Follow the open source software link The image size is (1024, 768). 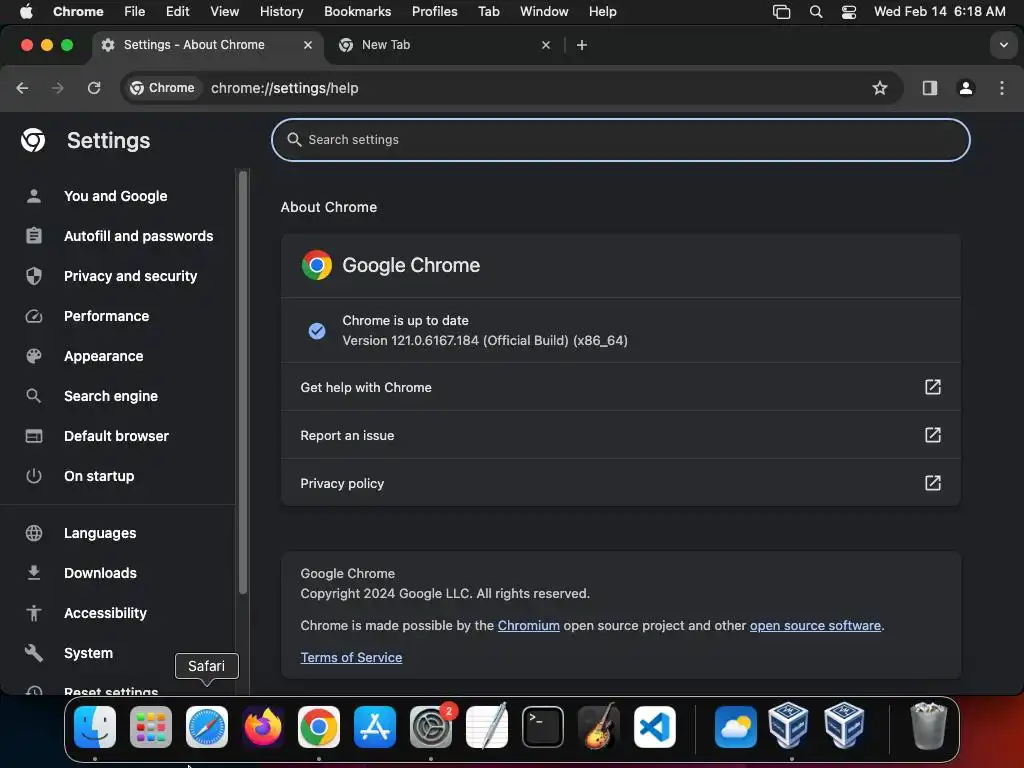[815, 626]
